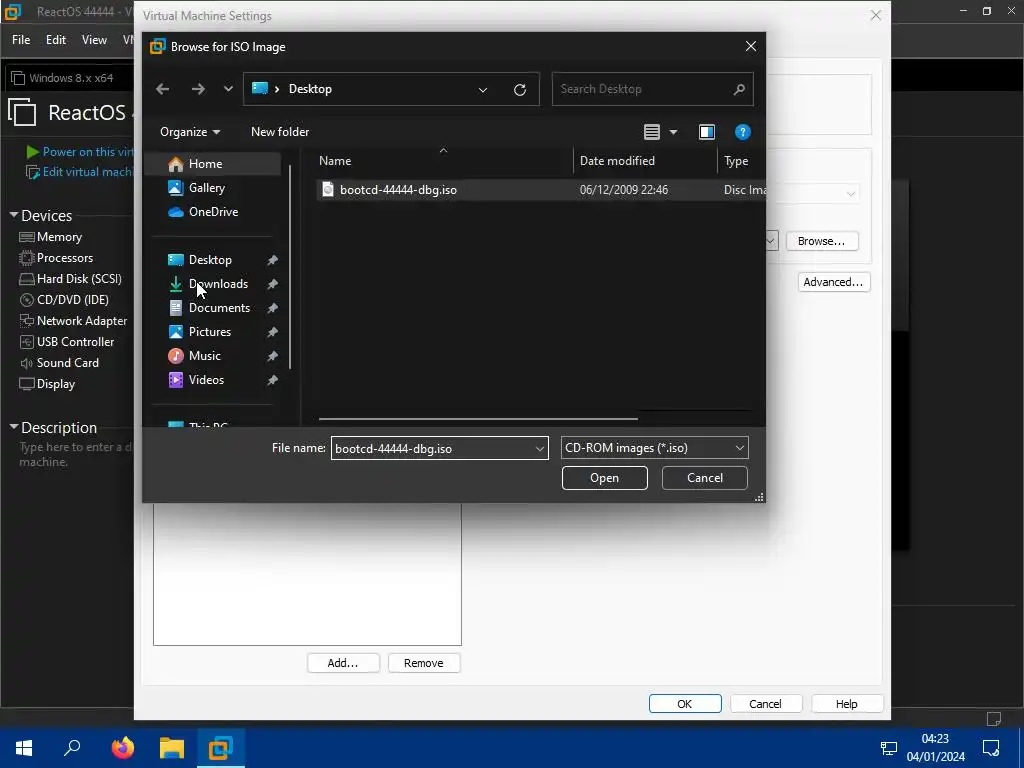This screenshot has height=768, width=1024.
Task: Switch to Windows 8.x x64 tab
Action: (x=69, y=78)
